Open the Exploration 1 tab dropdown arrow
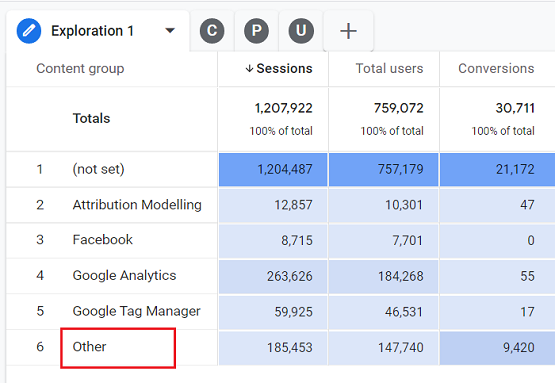The height and width of the screenshot is (383, 555). [x=170, y=31]
